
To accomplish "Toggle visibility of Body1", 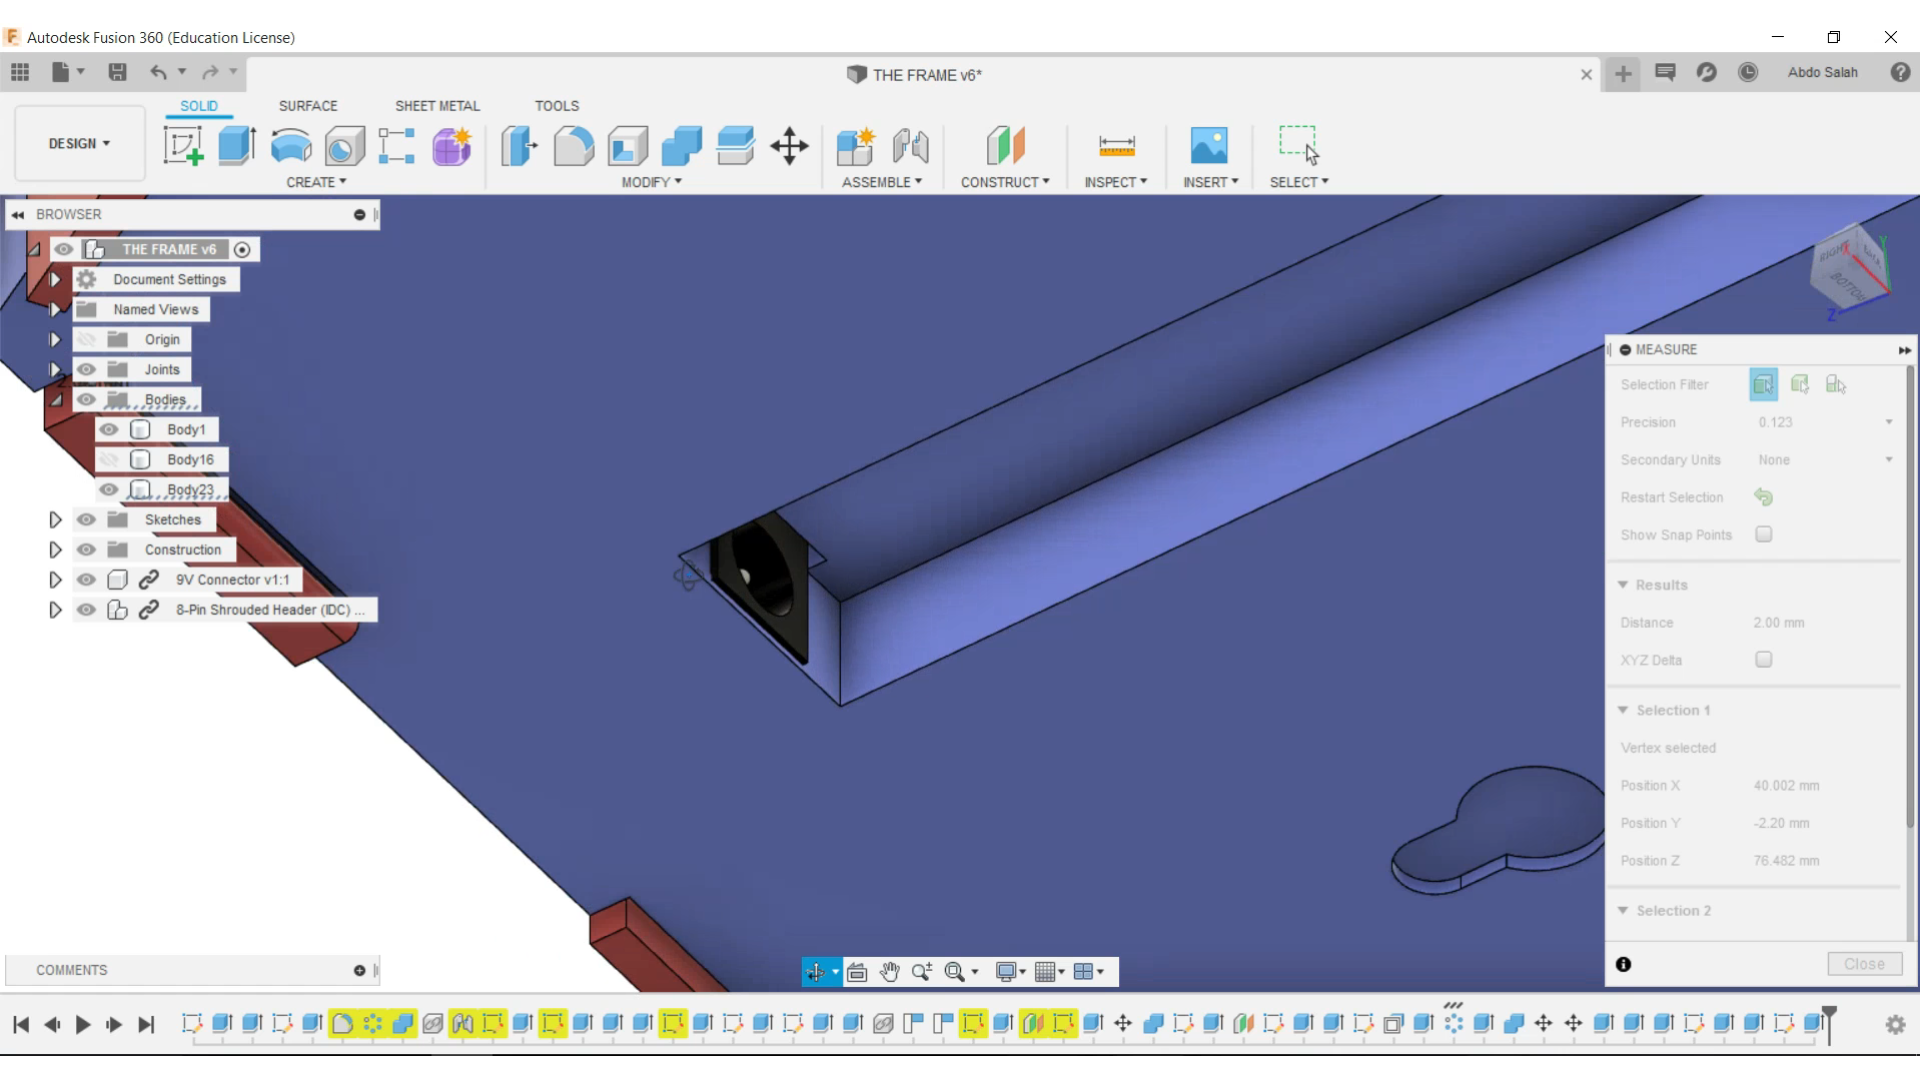I will click(x=109, y=430).
